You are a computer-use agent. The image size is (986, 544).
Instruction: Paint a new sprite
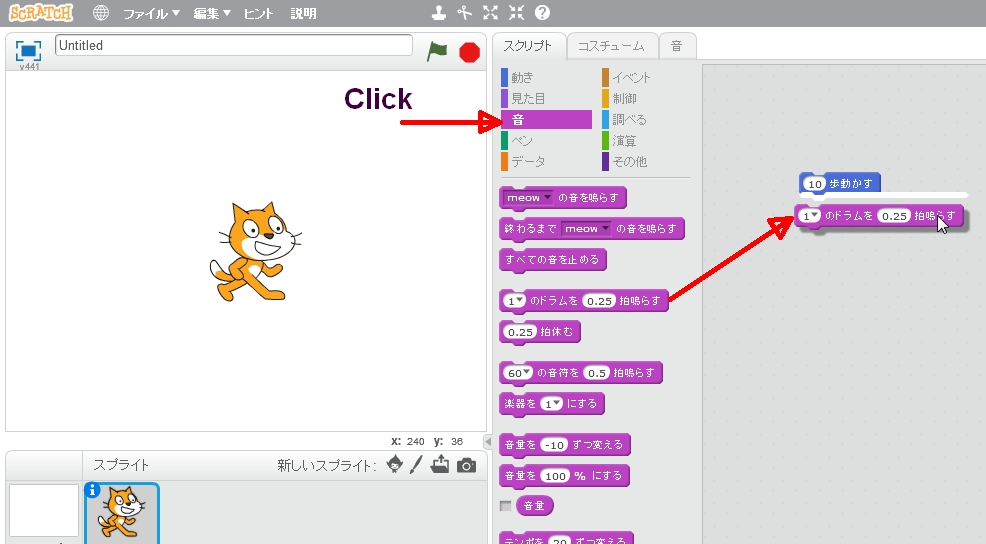point(416,464)
